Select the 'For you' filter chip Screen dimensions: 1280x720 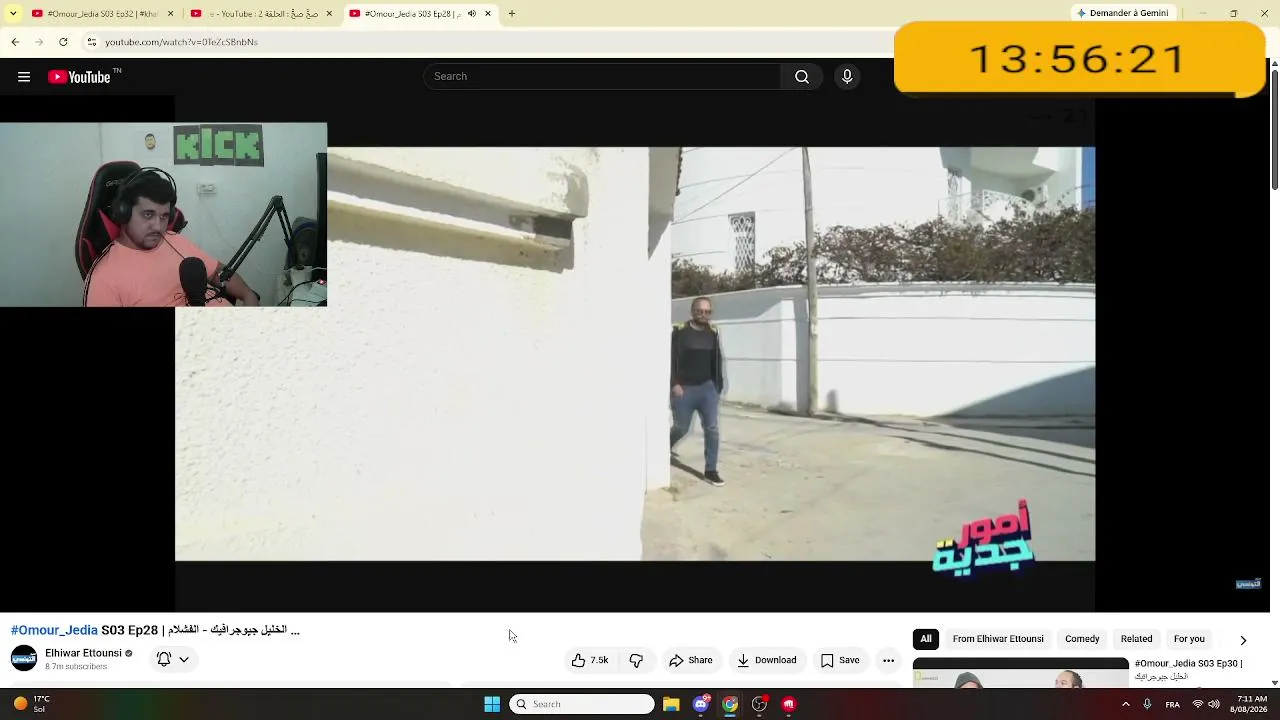[1189, 639]
